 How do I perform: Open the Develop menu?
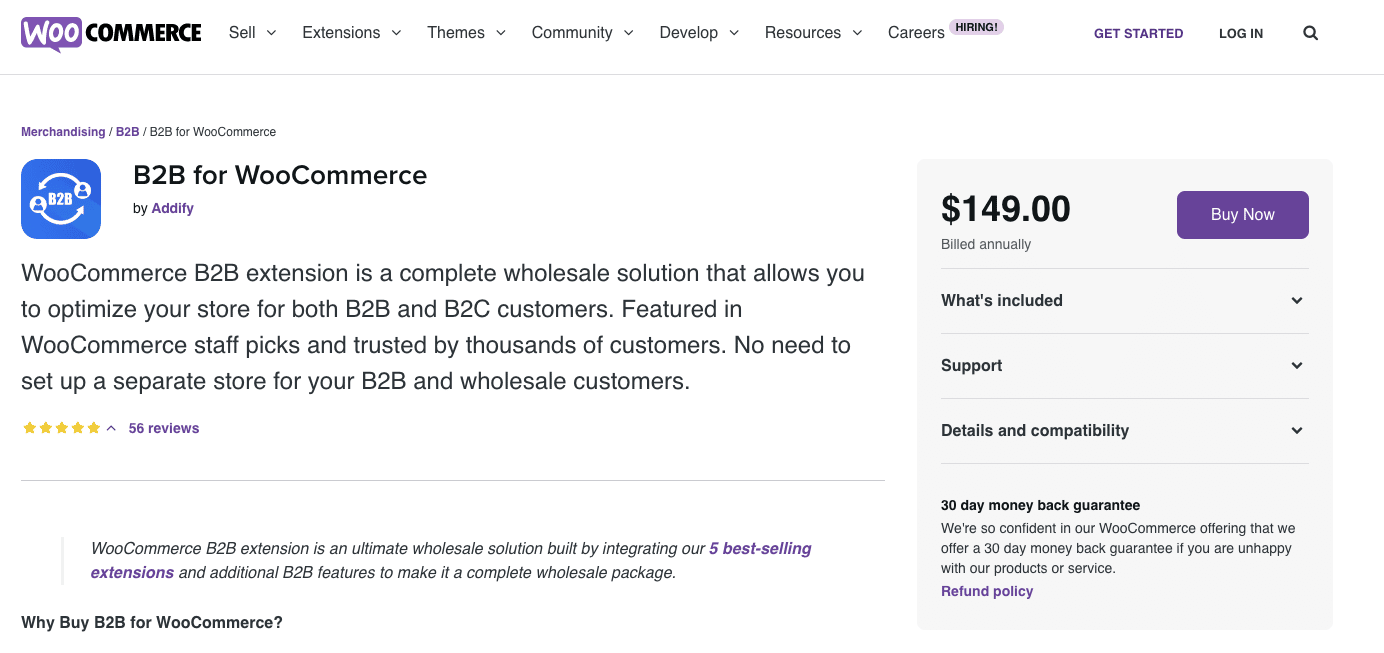click(699, 33)
